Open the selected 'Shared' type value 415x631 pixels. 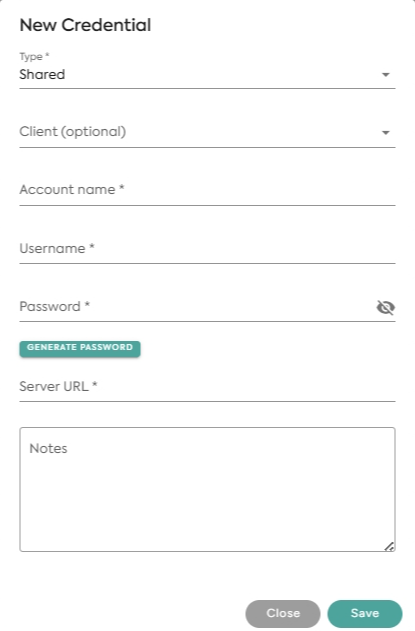tap(42, 74)
